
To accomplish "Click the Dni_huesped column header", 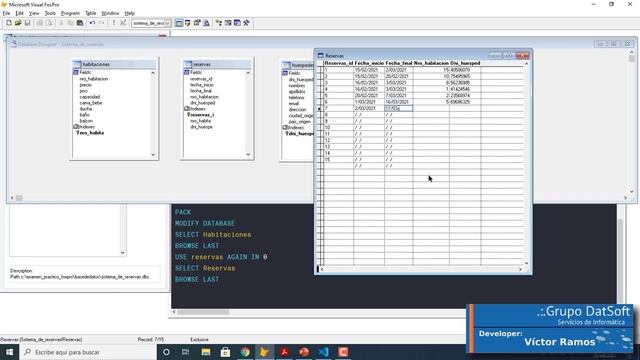I will coord(465,63).
